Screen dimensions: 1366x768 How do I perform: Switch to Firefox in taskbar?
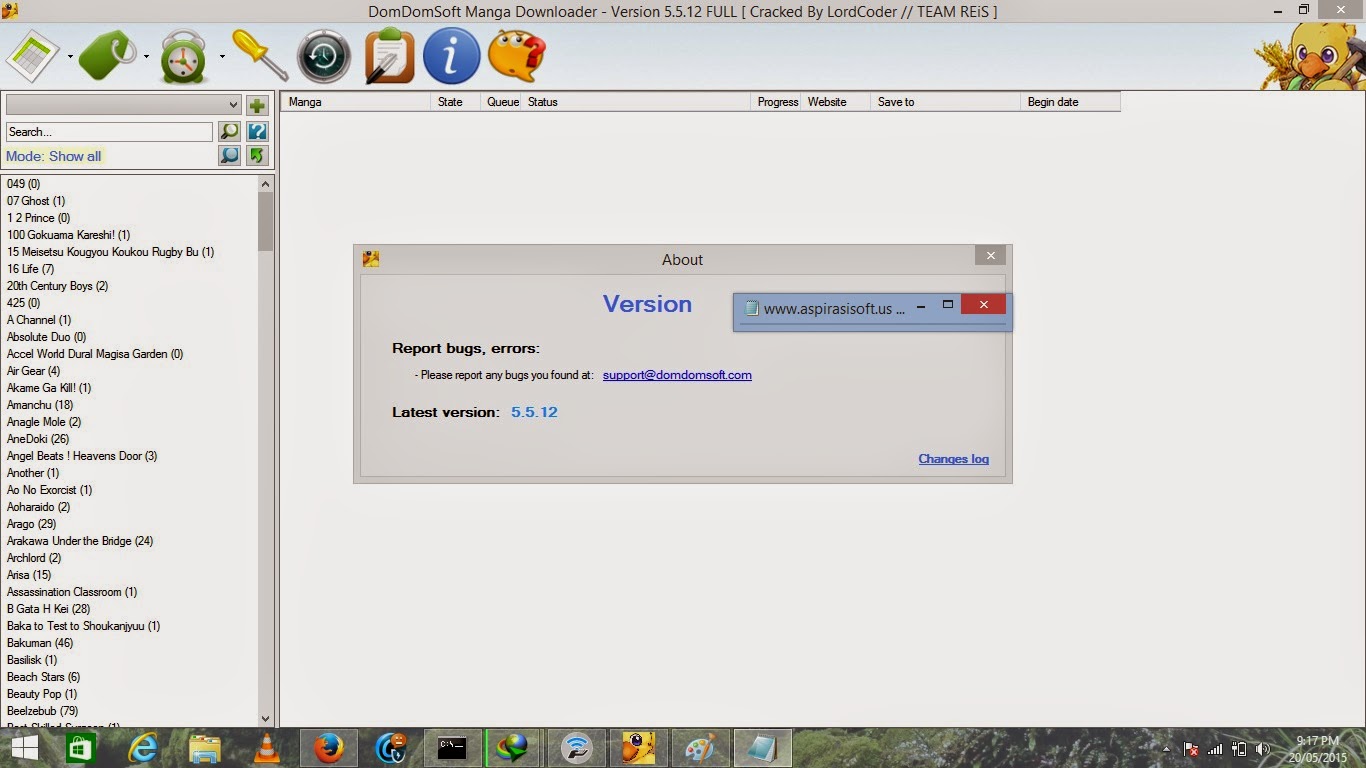pyautogui.click(x=328, y=748)
